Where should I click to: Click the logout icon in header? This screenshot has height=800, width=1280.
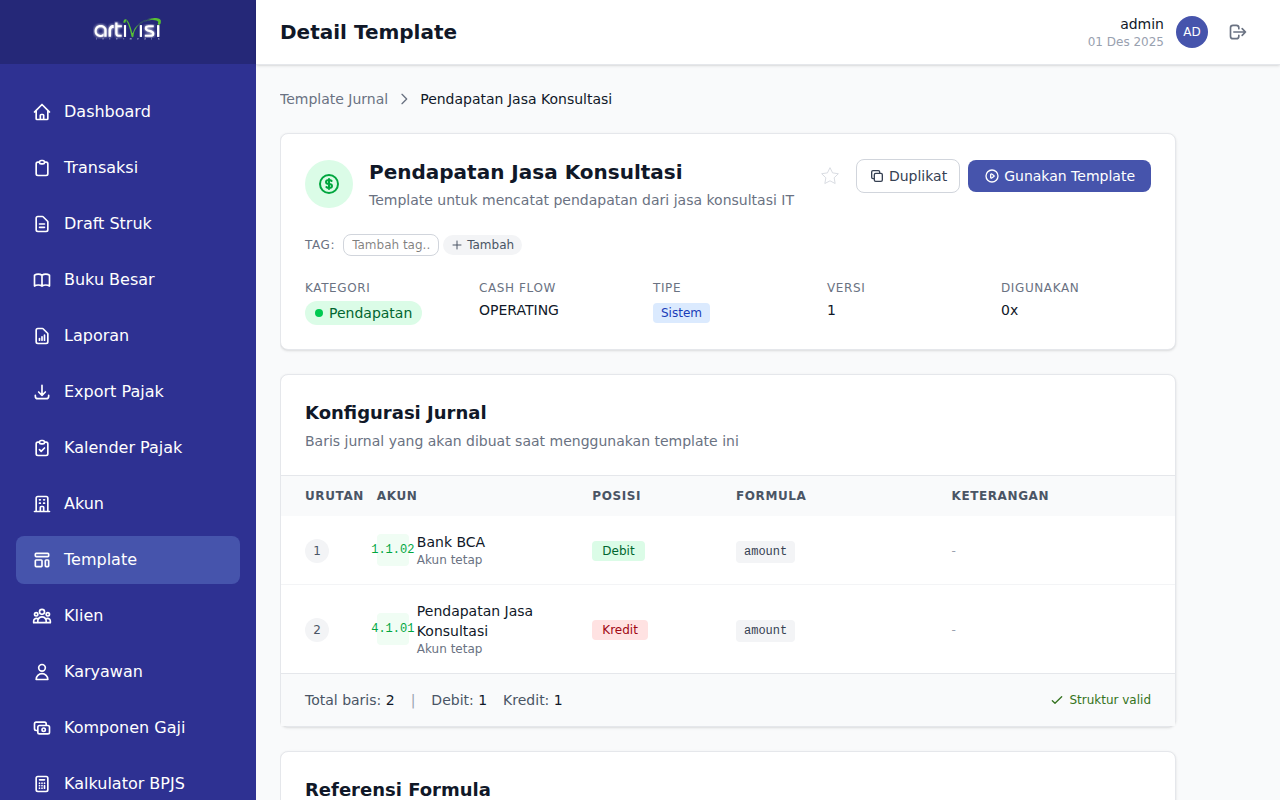click(x=1238, y=32)
